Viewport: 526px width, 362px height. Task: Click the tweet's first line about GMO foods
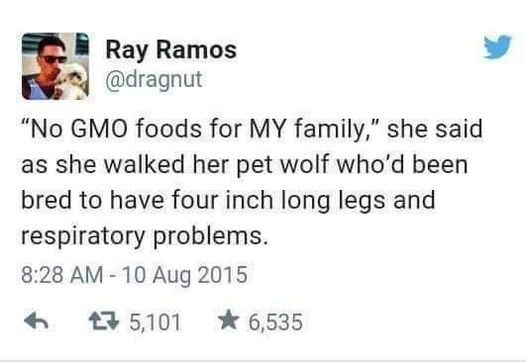tap(252, 129)
